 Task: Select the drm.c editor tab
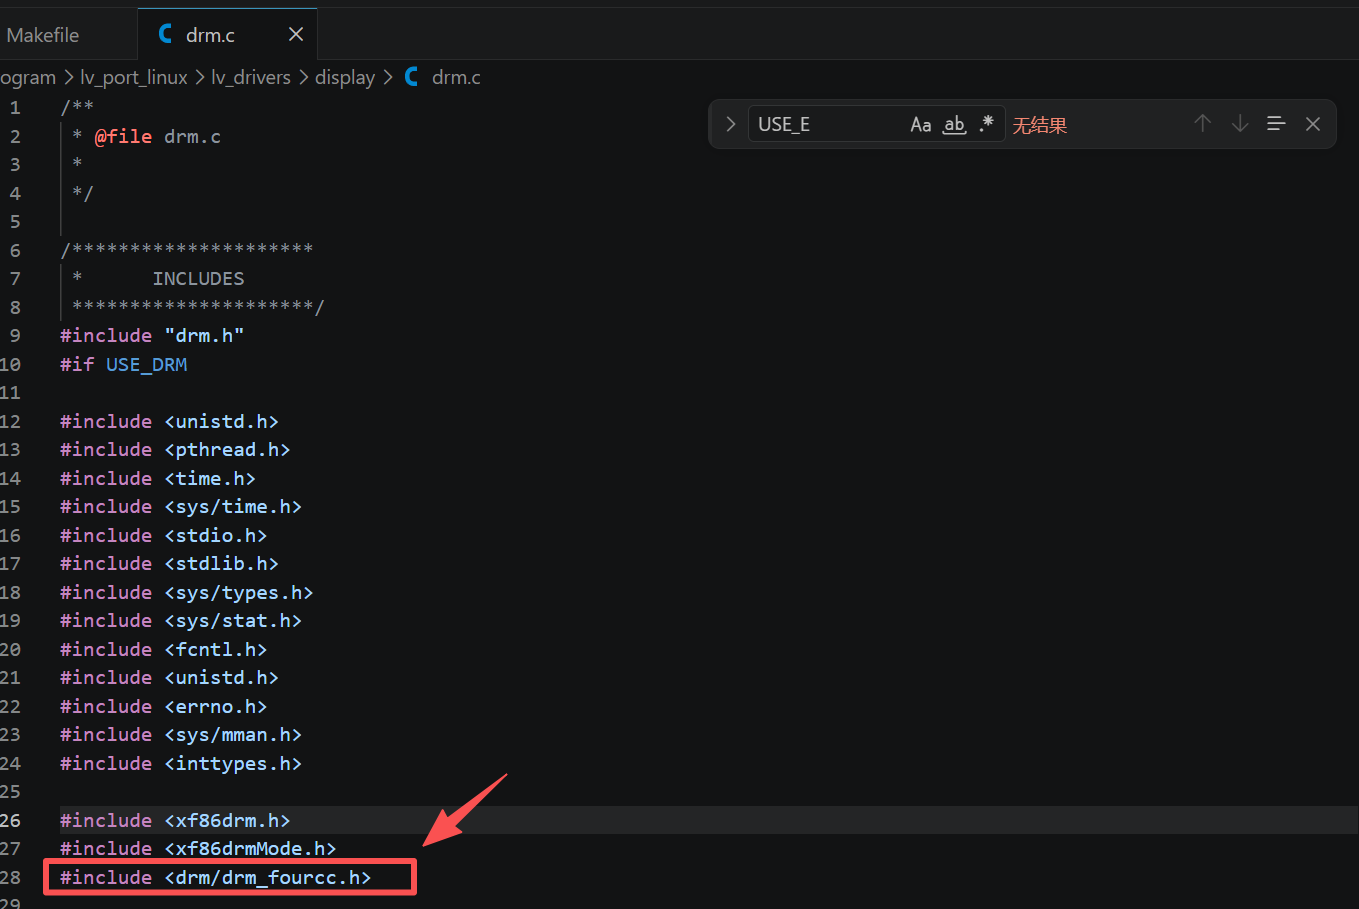227,35
